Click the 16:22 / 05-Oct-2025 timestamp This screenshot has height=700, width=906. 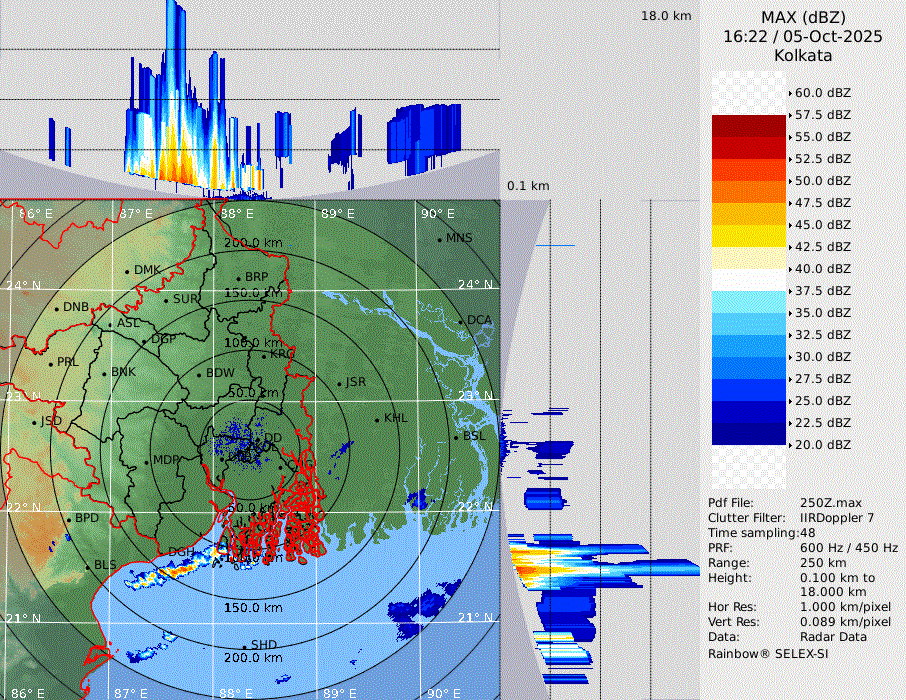[803, 36]
